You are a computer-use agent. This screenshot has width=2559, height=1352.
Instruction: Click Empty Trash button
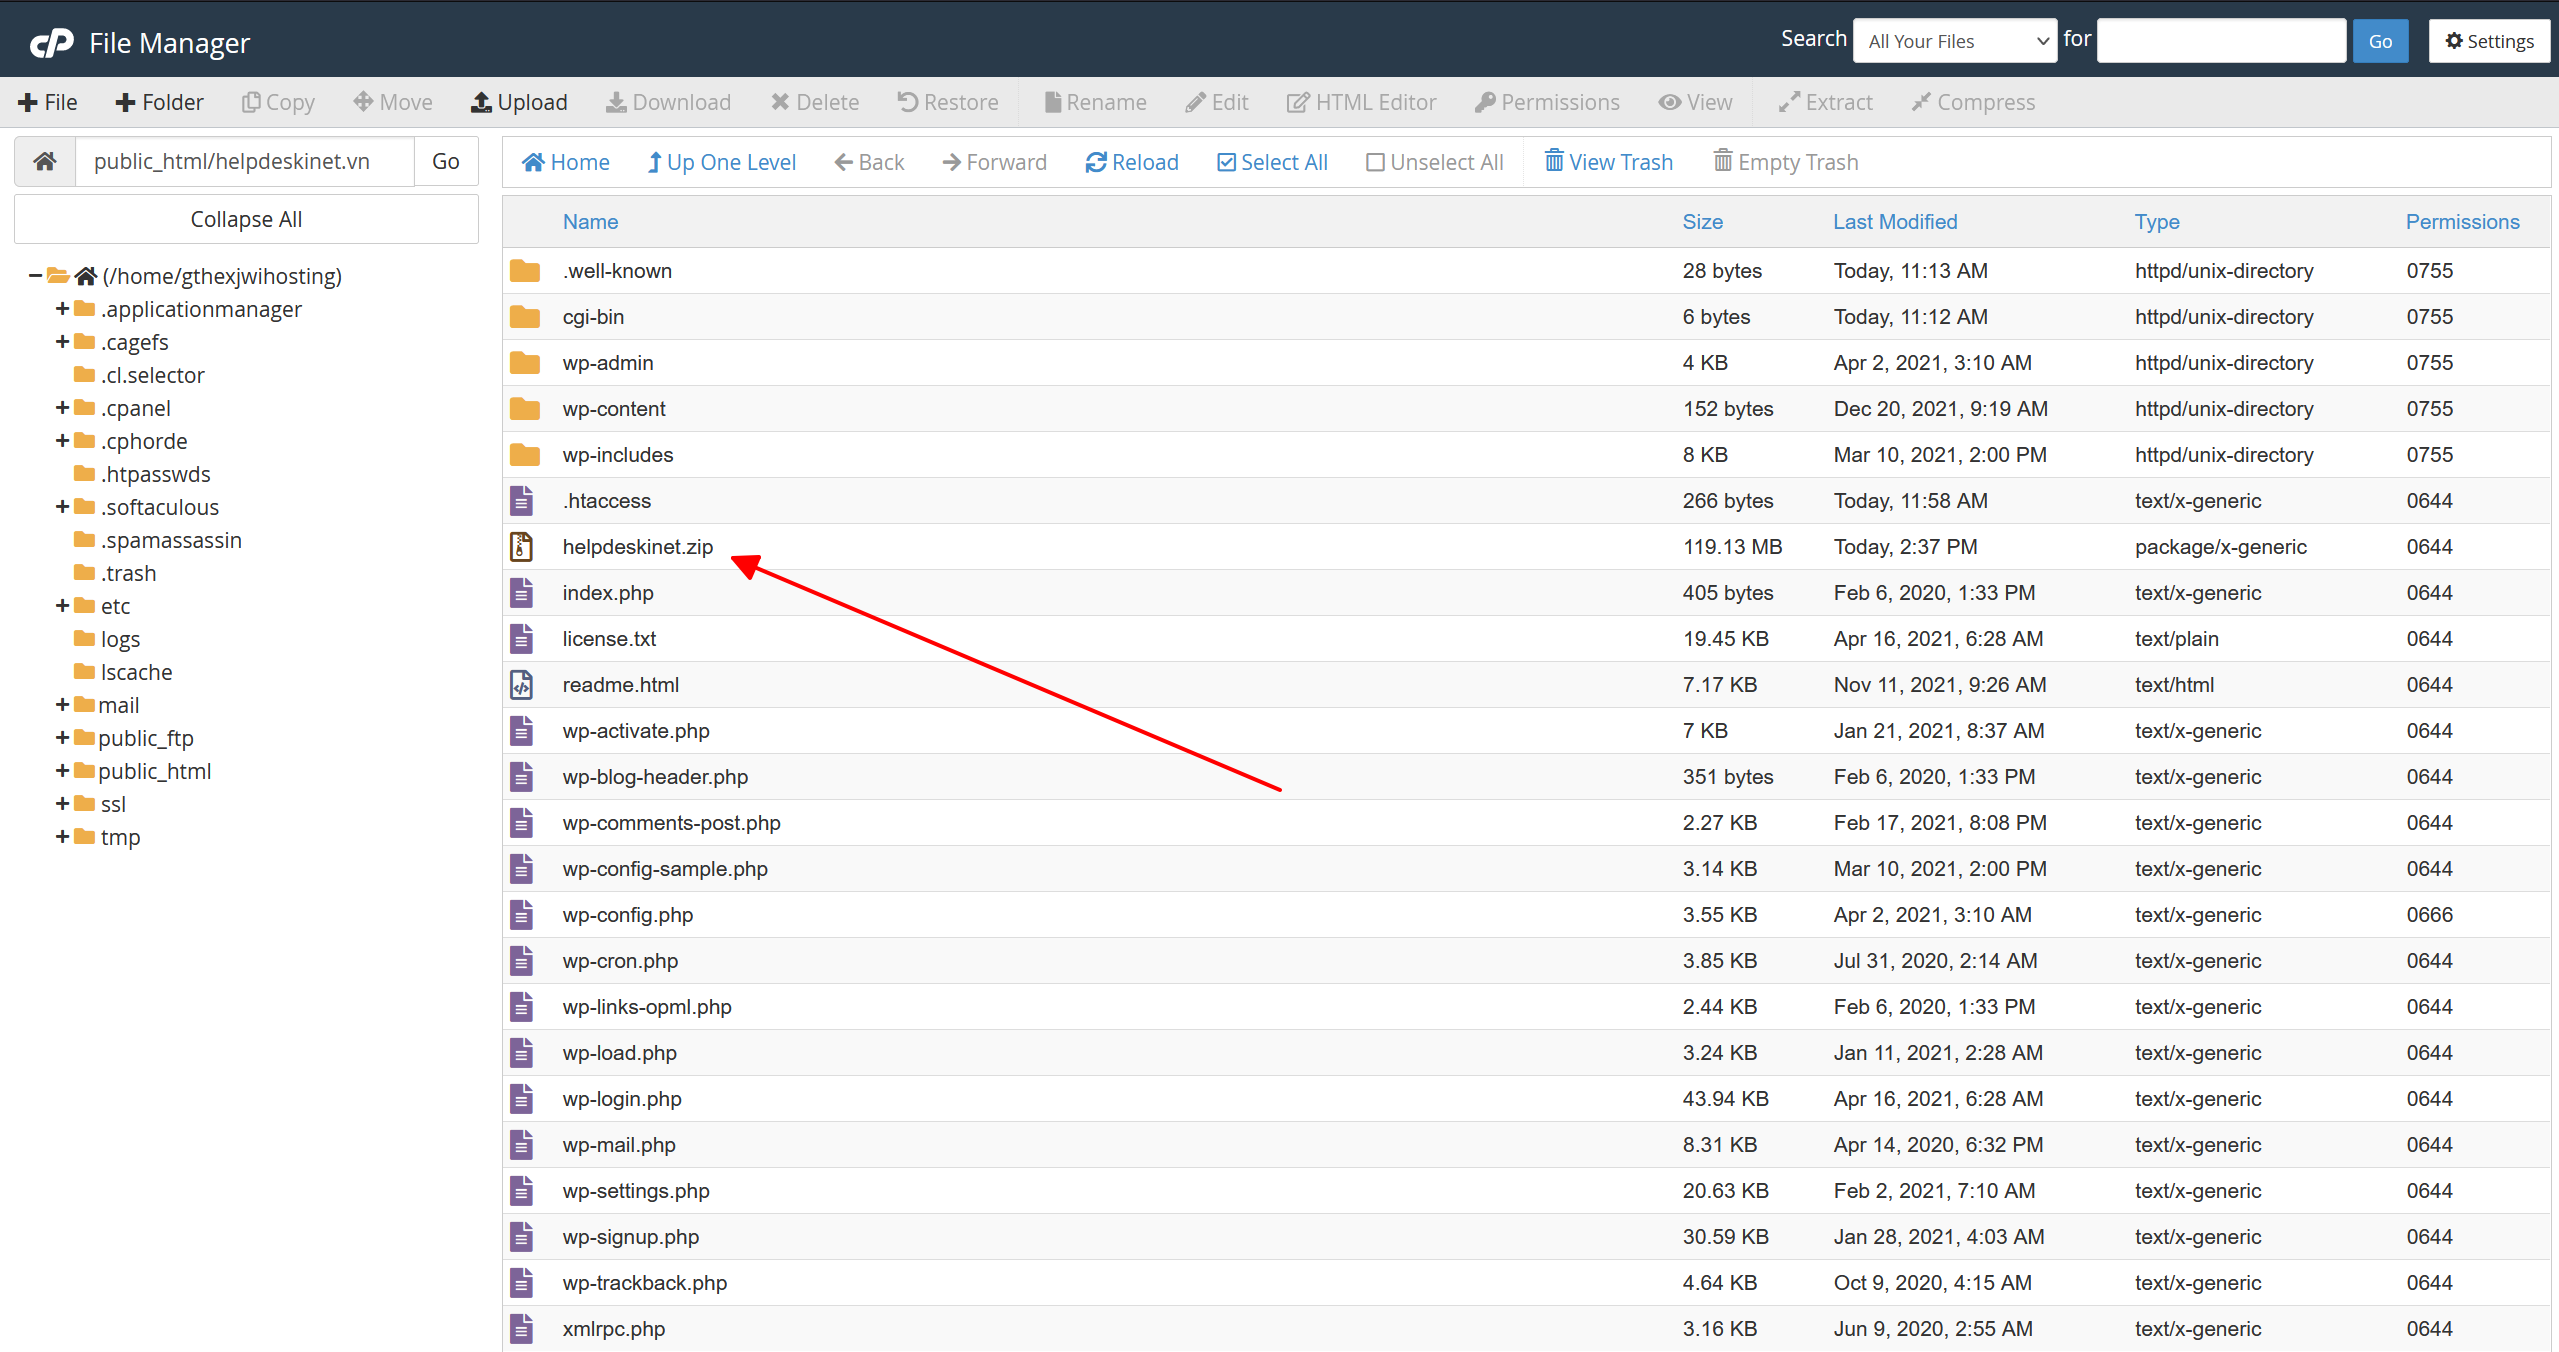[1786, 162]
